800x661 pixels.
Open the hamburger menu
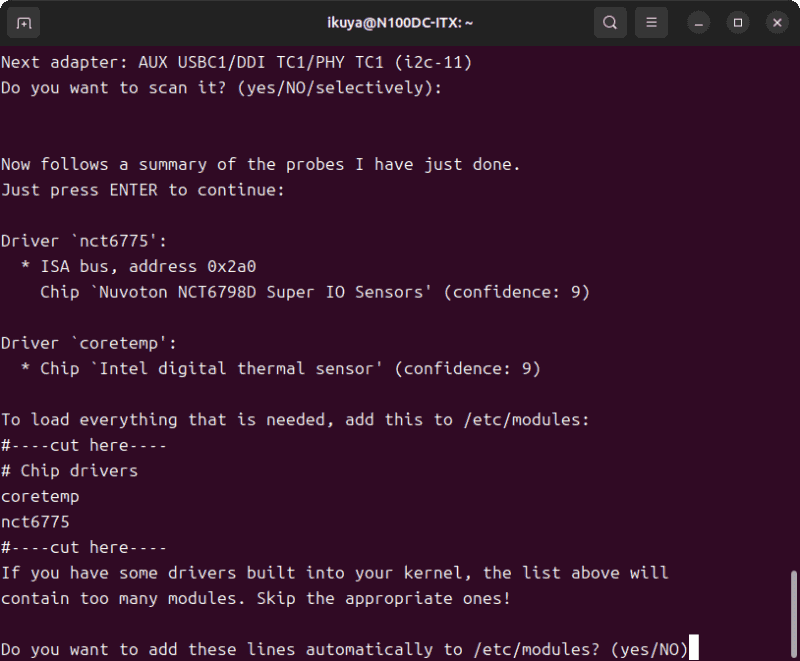[x=651, y=22]
